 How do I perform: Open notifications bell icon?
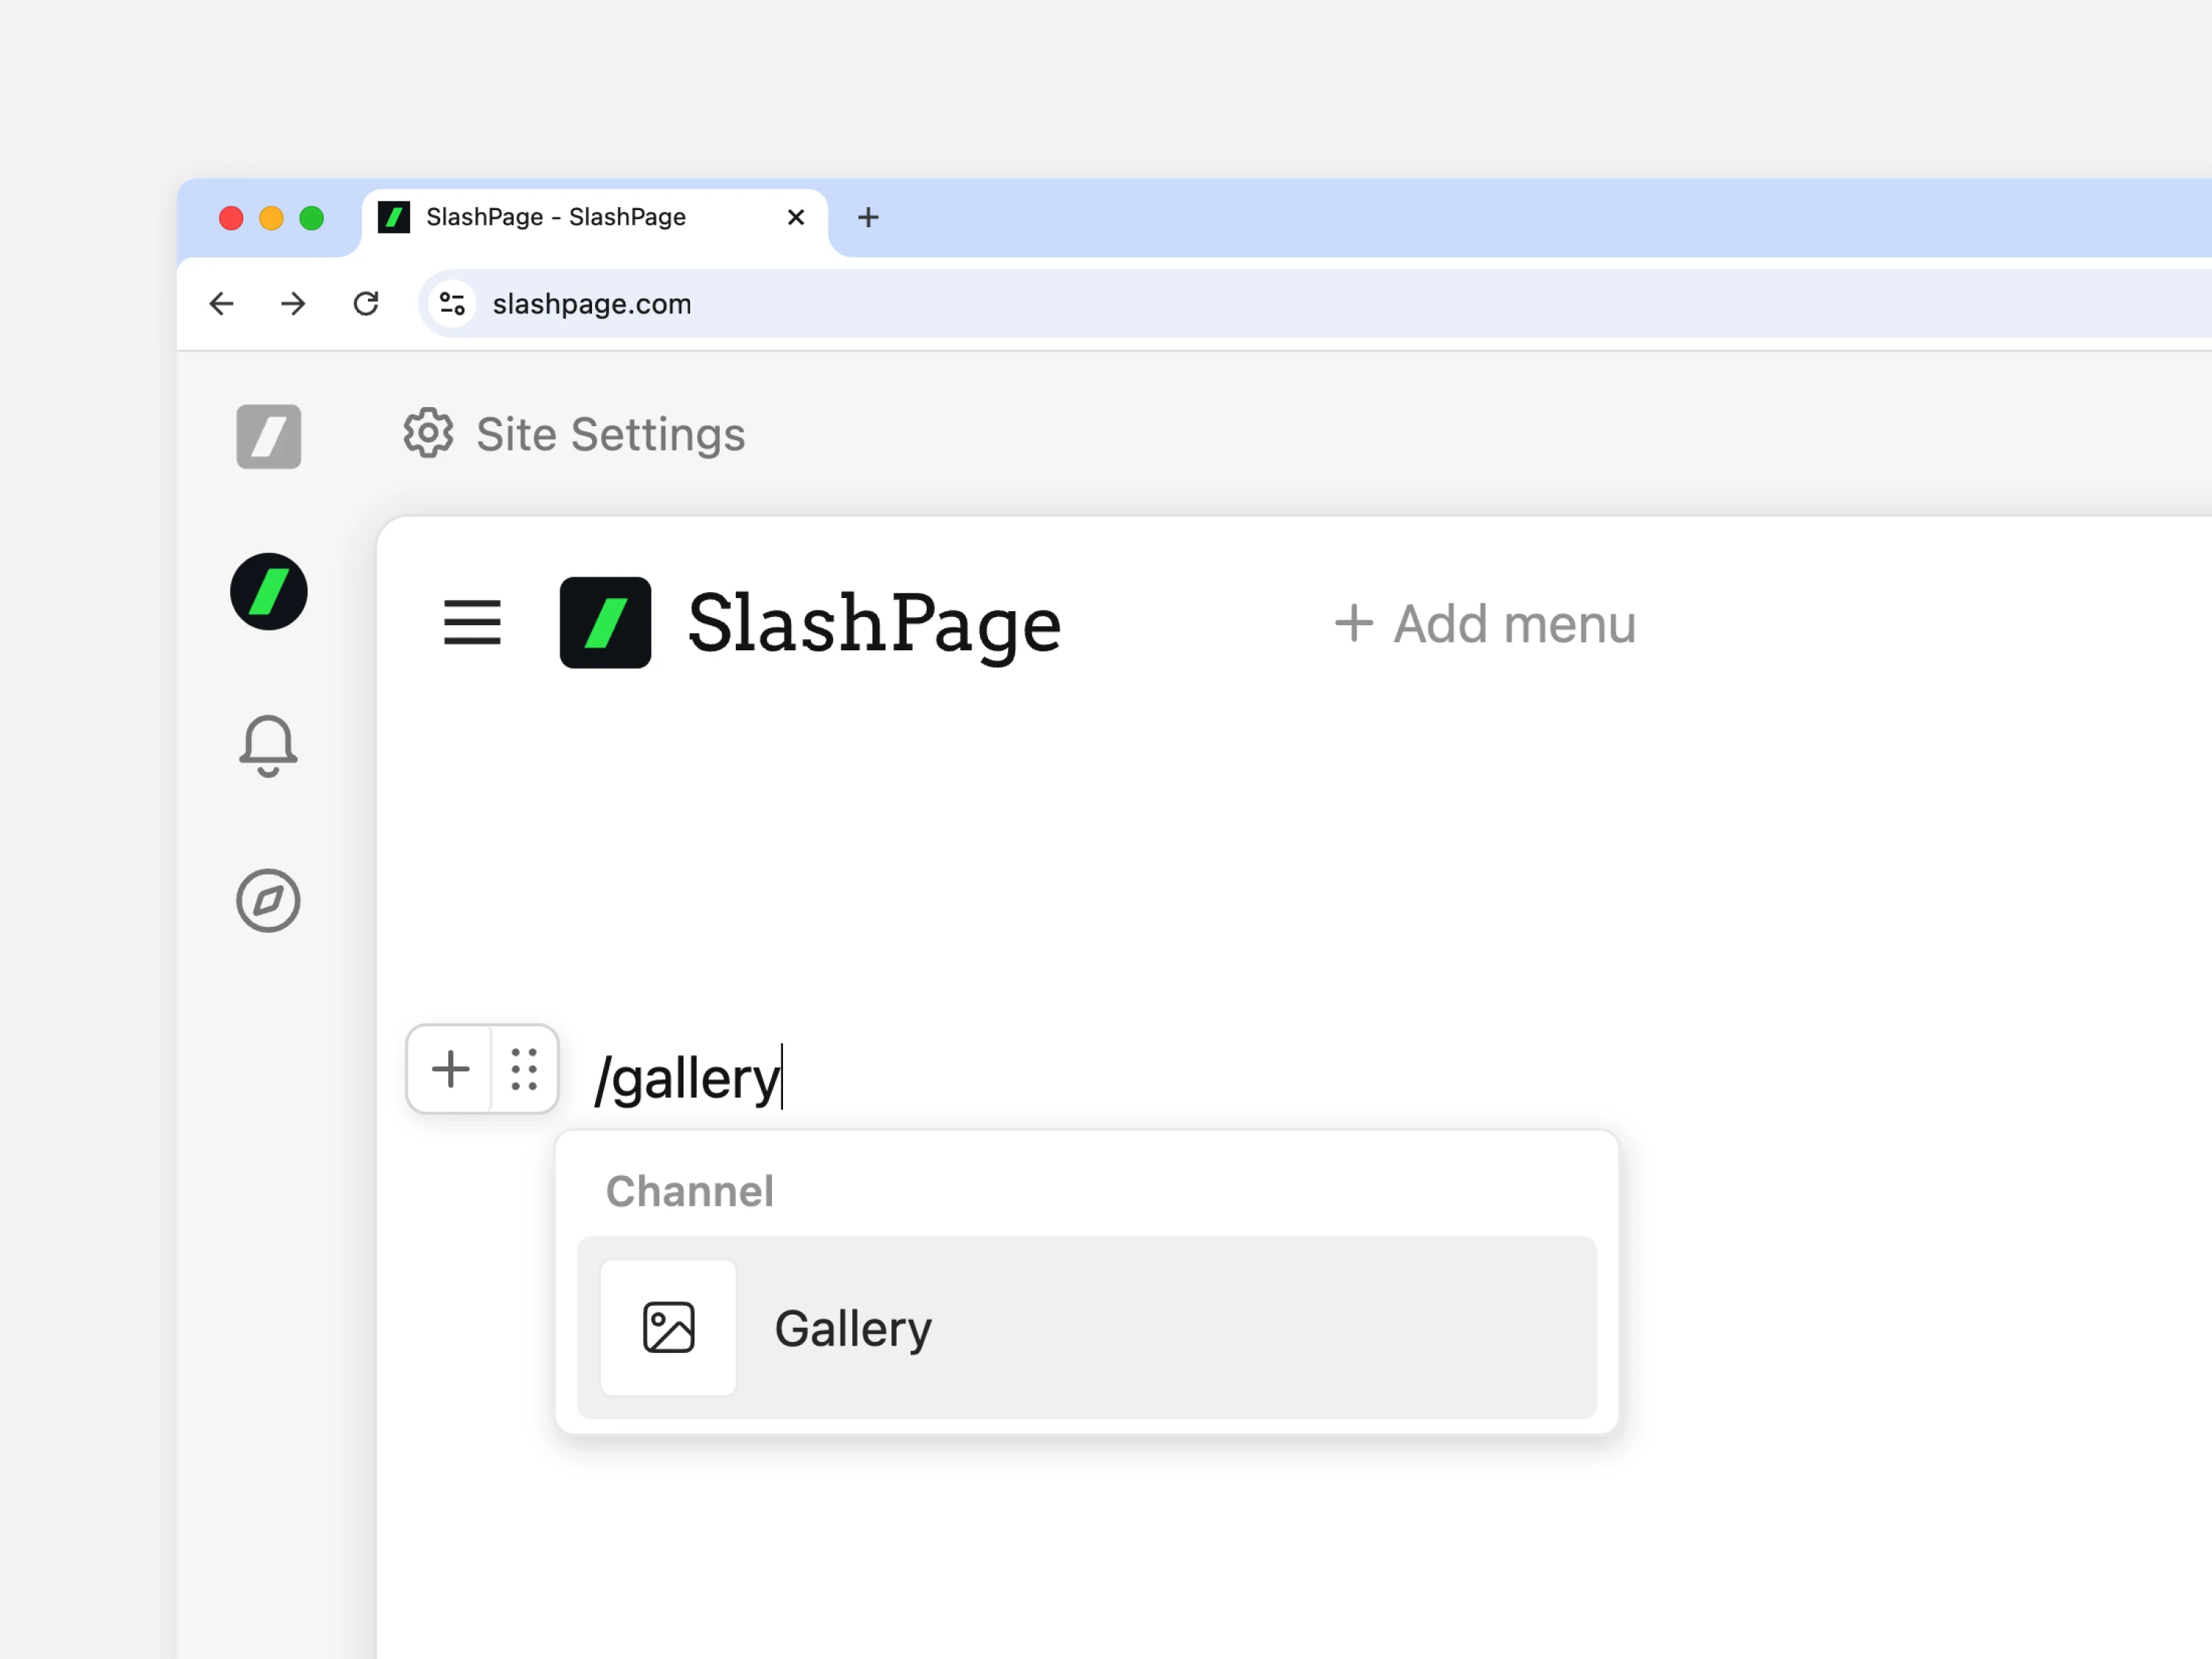tap(268, 746)
